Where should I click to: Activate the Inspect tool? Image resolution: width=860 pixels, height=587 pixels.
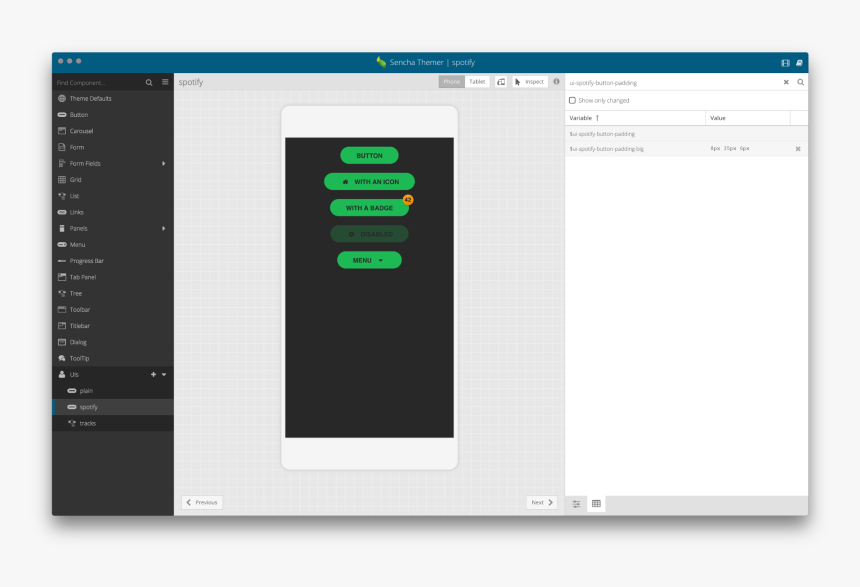(529, 81)
